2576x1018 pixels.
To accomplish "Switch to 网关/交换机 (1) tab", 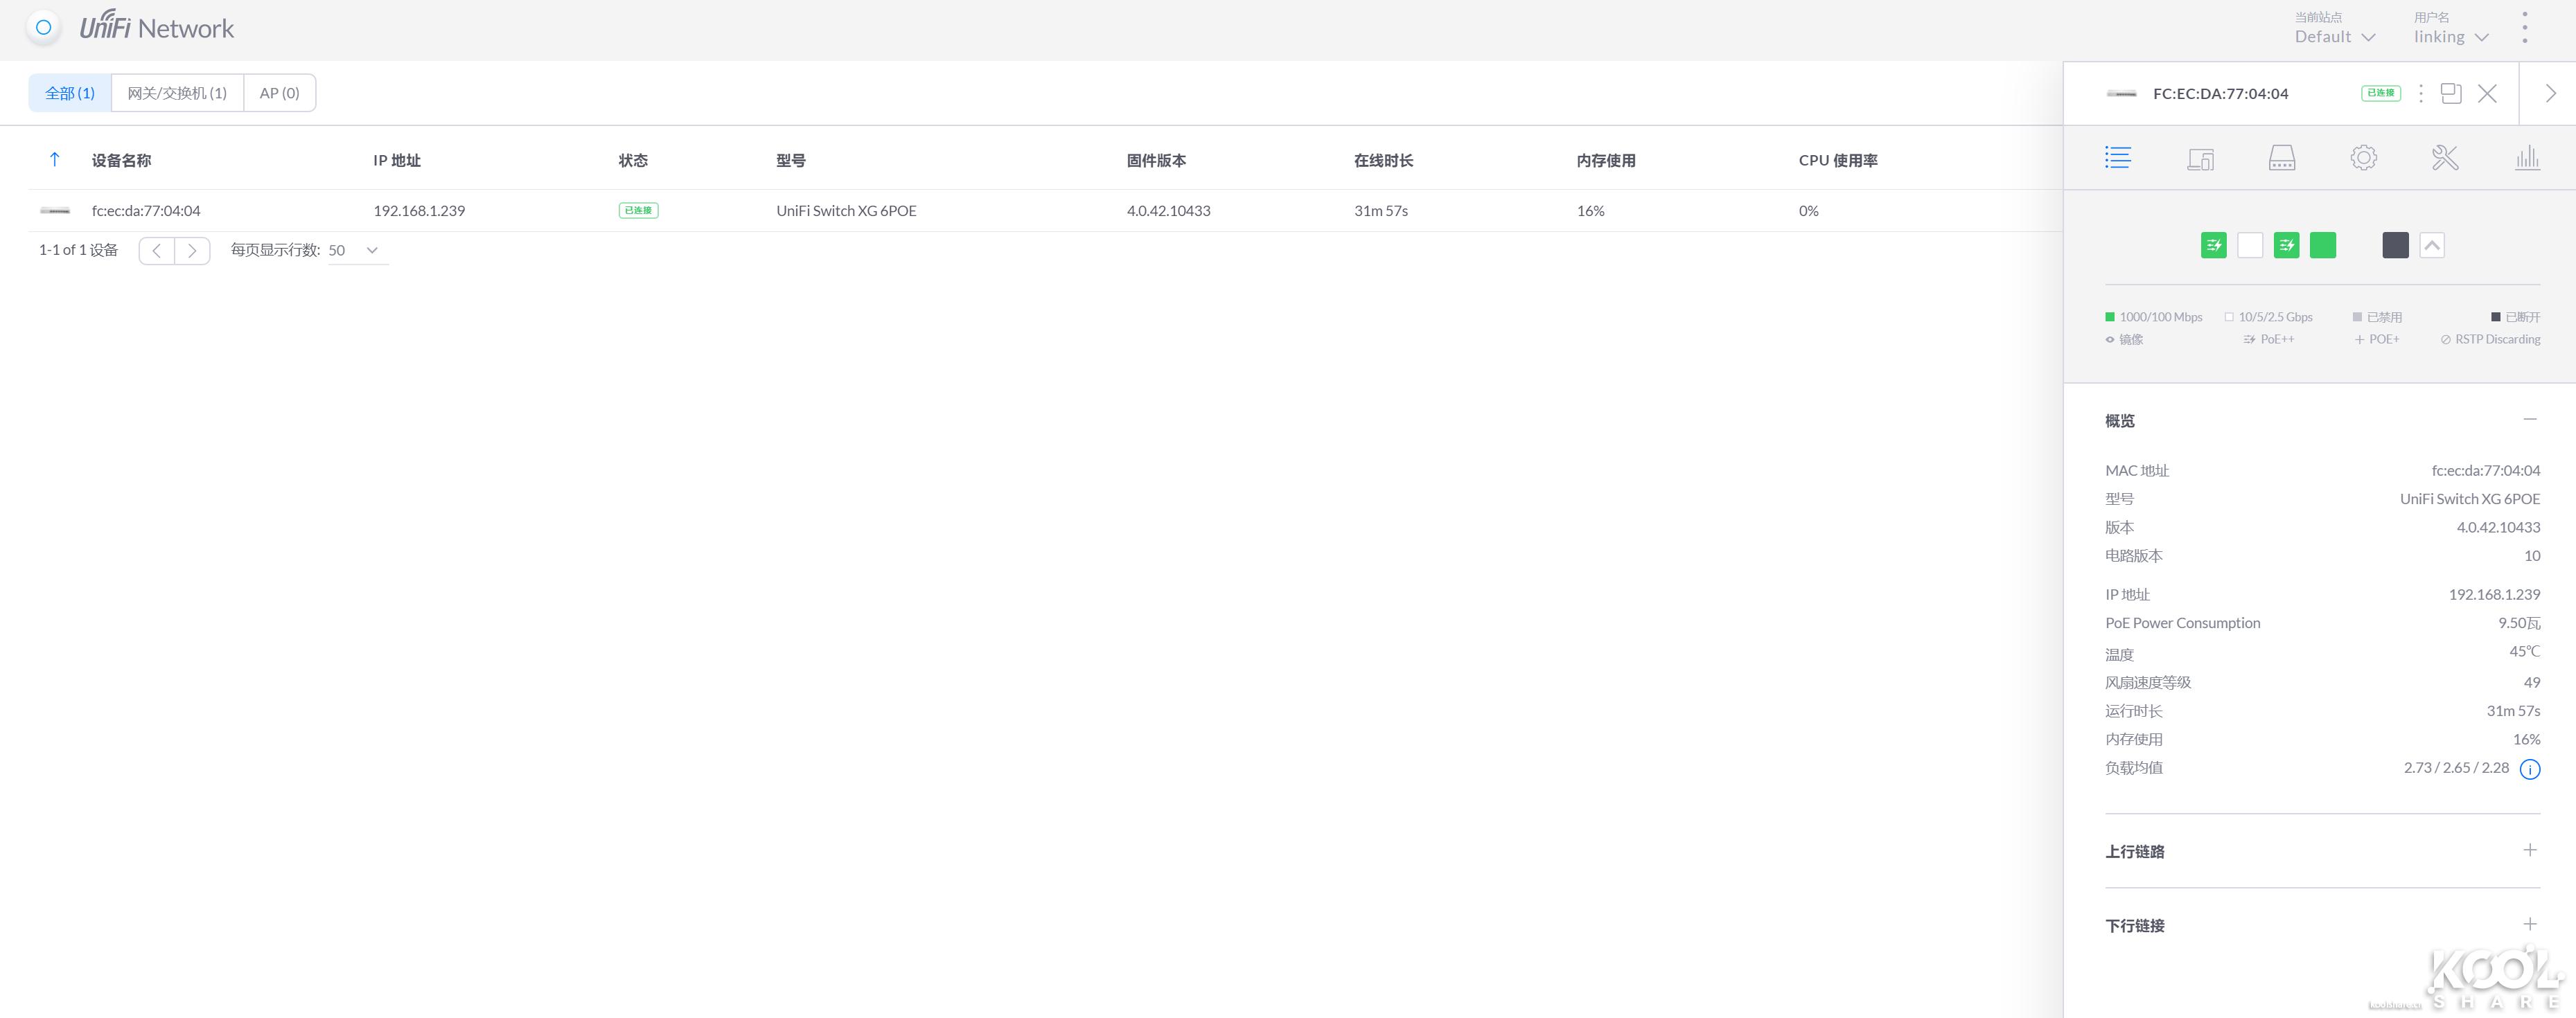I will pos(177,93).
